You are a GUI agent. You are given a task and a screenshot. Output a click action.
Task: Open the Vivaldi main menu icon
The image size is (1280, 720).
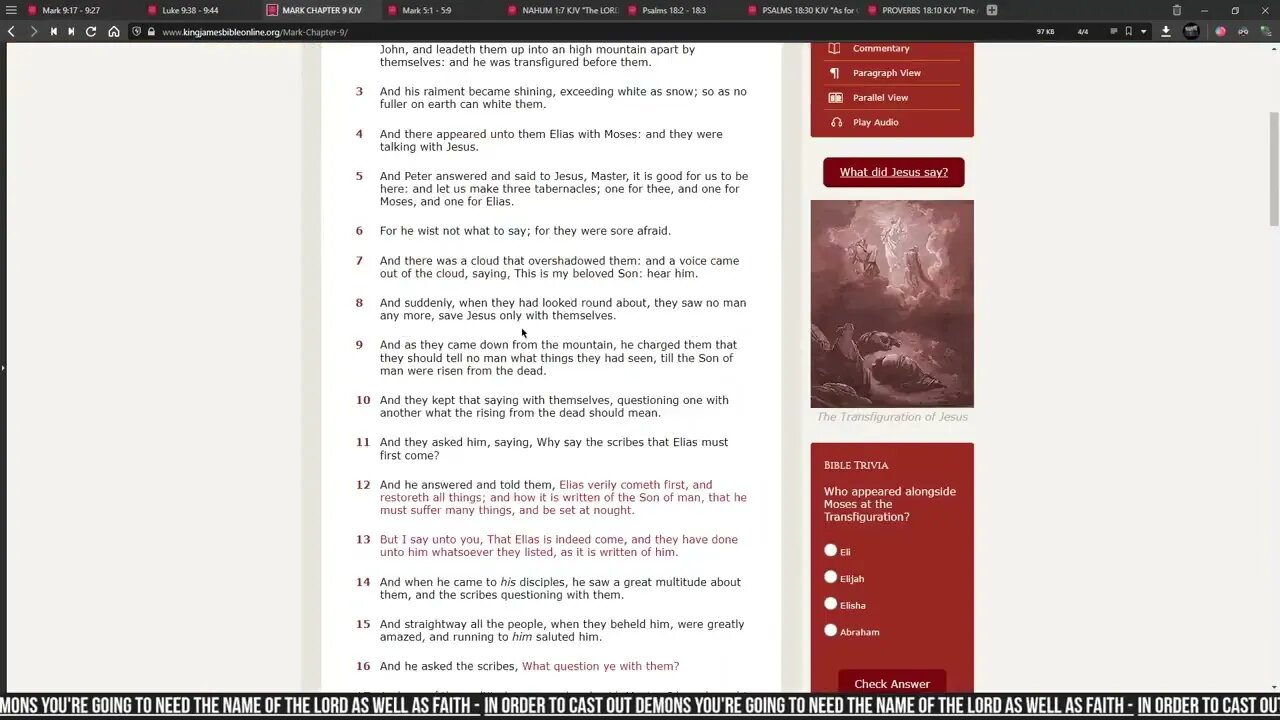coord(11,10)
